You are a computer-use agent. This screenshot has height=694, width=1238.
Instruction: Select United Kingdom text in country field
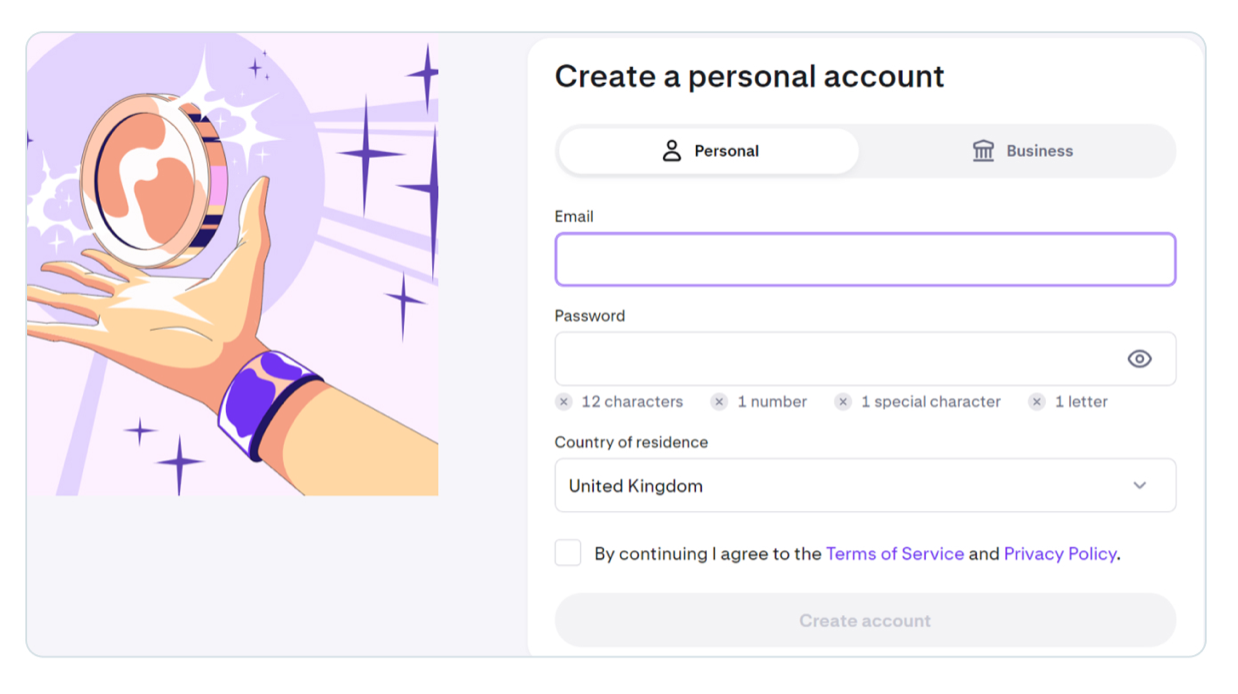[636, 486]
